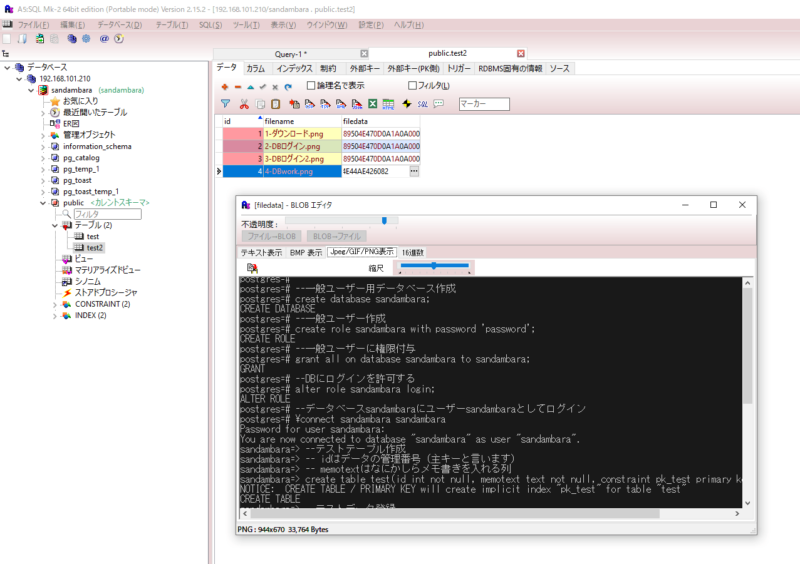The image size is (800, 564).
Task: Open the テキスト表示 tab in BLOB editor
Action: coord(261,253)
